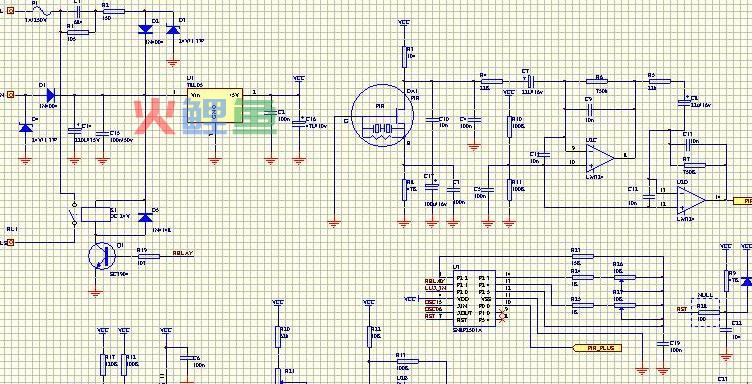The height and width of the screenshot is (384, 752).
Task: Select the lower op-amp triangle near PIR output
Action: coord(691,200)
